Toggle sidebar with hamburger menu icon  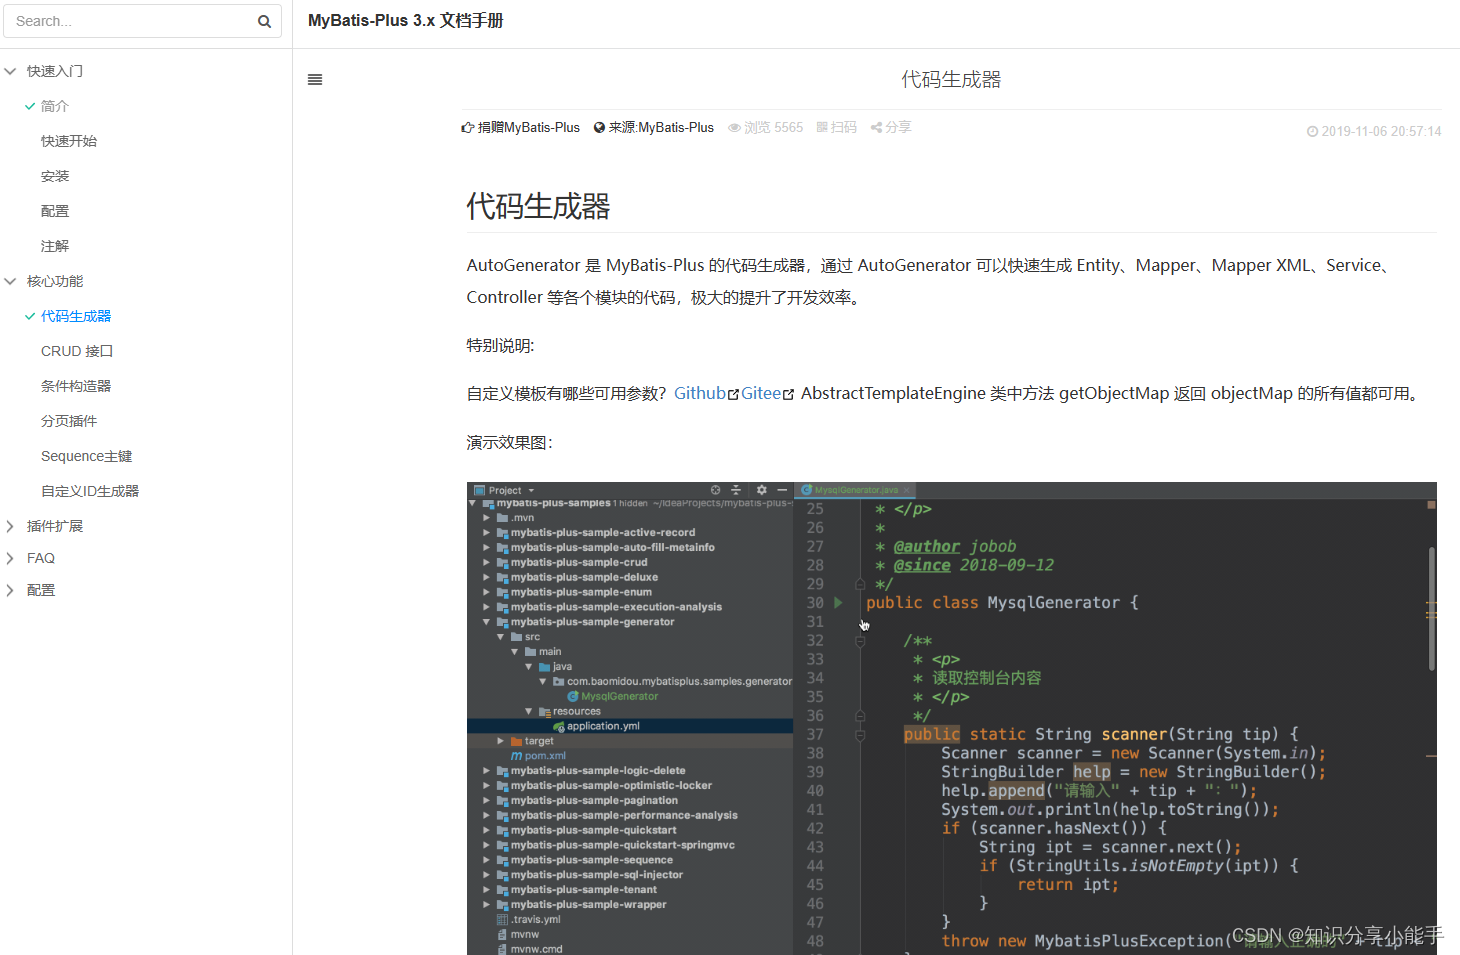click(x=315, y=80)
